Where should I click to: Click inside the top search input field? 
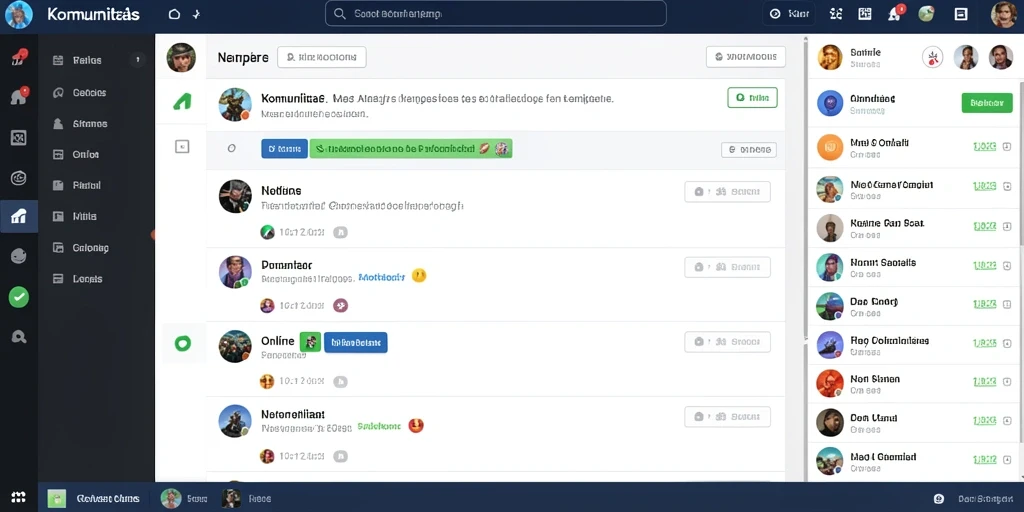pyautogui.click(x=496, y=13)
